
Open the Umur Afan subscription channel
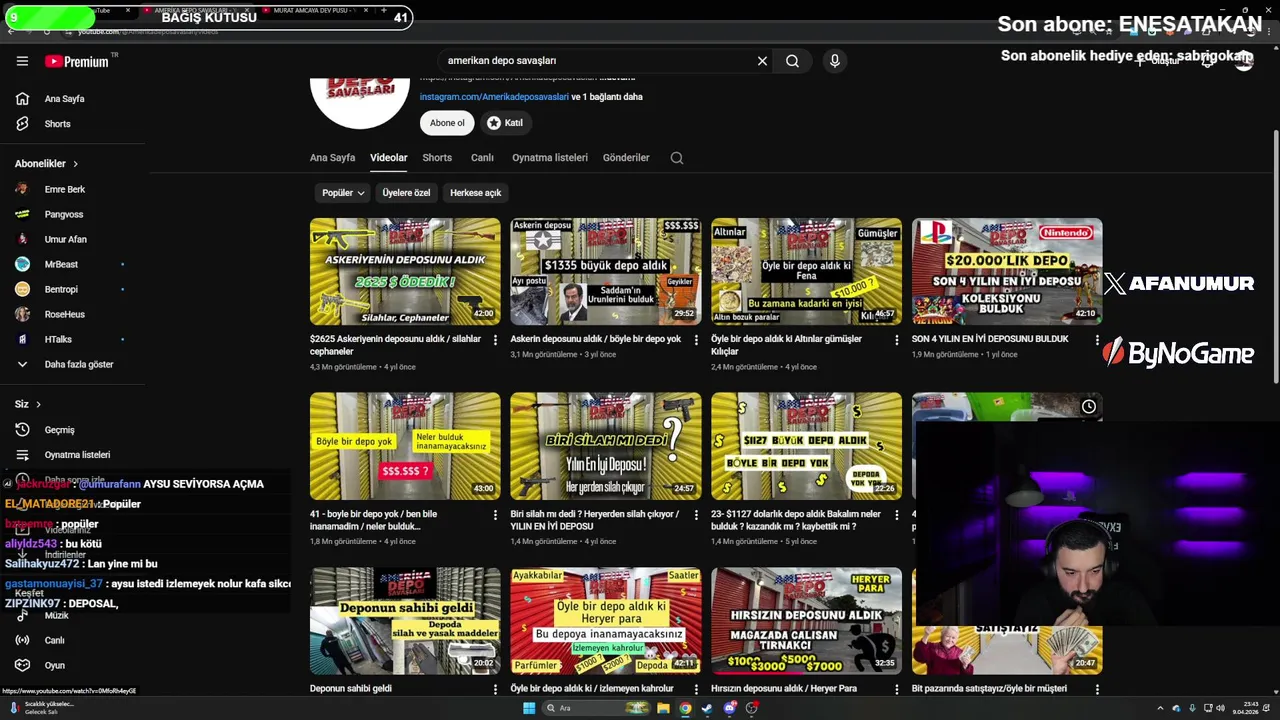[65, 239]
